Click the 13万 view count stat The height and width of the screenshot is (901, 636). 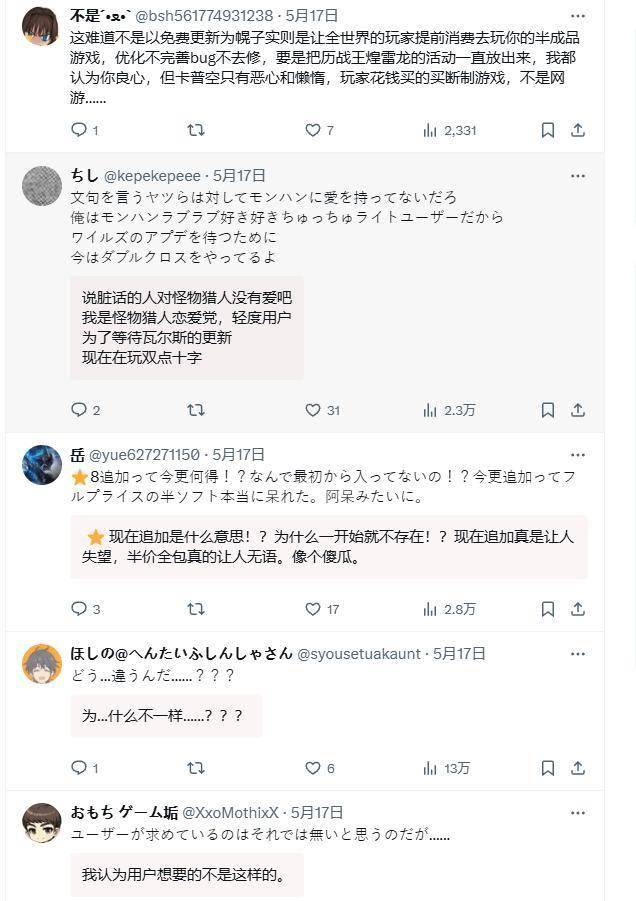click(x=446, y=768)
